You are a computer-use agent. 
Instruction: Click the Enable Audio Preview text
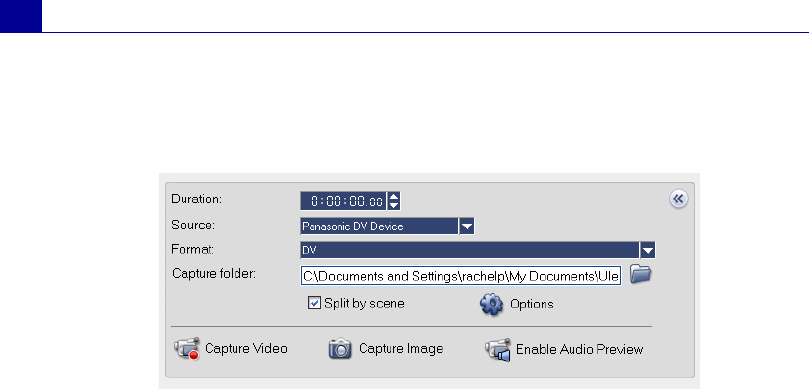(579, 349)
